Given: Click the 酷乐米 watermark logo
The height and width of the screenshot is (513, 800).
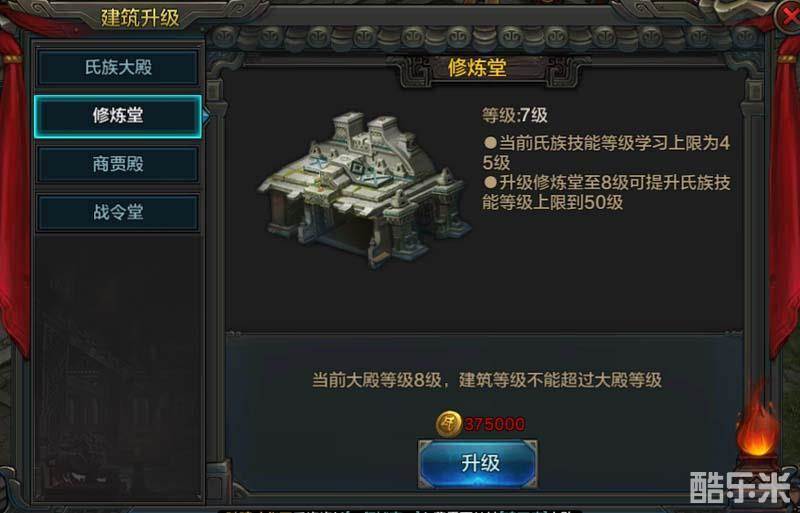Looking at the screenshot, I should (741, 487).
